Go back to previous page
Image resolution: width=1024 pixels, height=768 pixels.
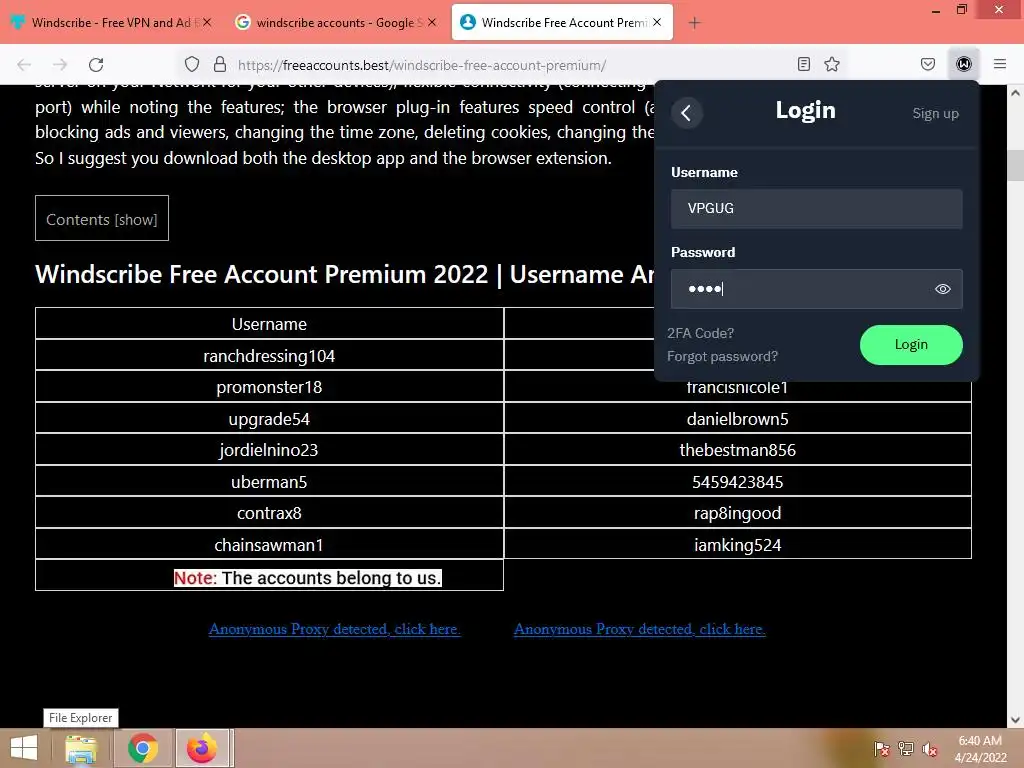pos(24,64)
